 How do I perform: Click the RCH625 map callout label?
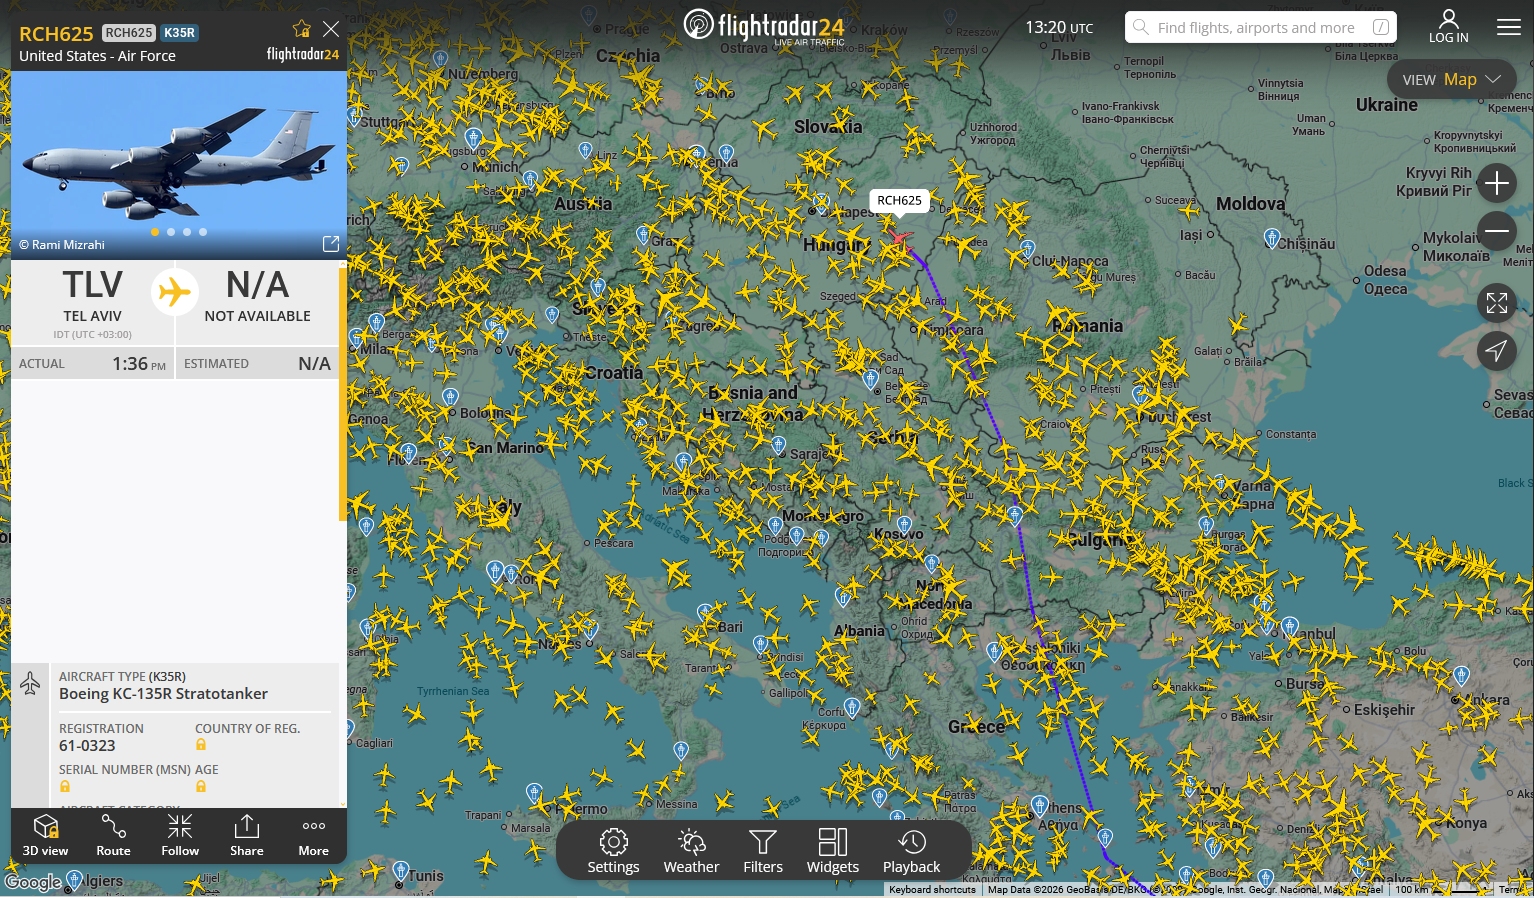(899, 201)
